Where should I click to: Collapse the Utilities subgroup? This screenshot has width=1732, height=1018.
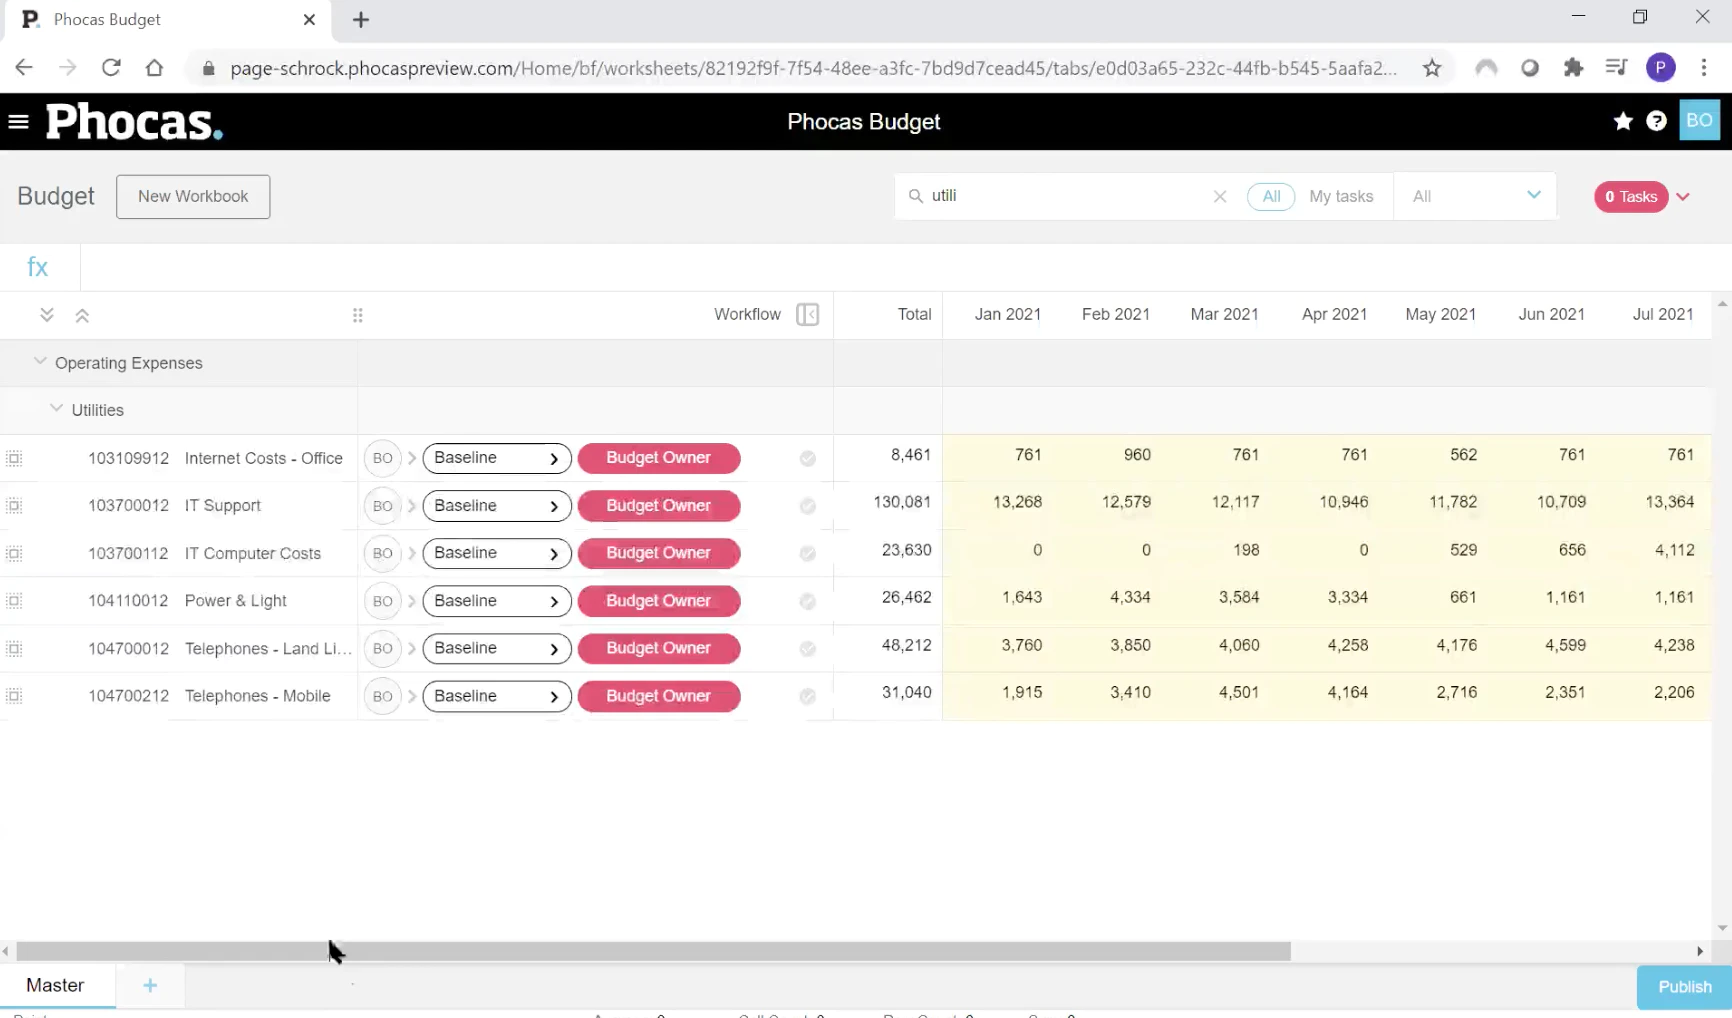click(x=57, y=409)
